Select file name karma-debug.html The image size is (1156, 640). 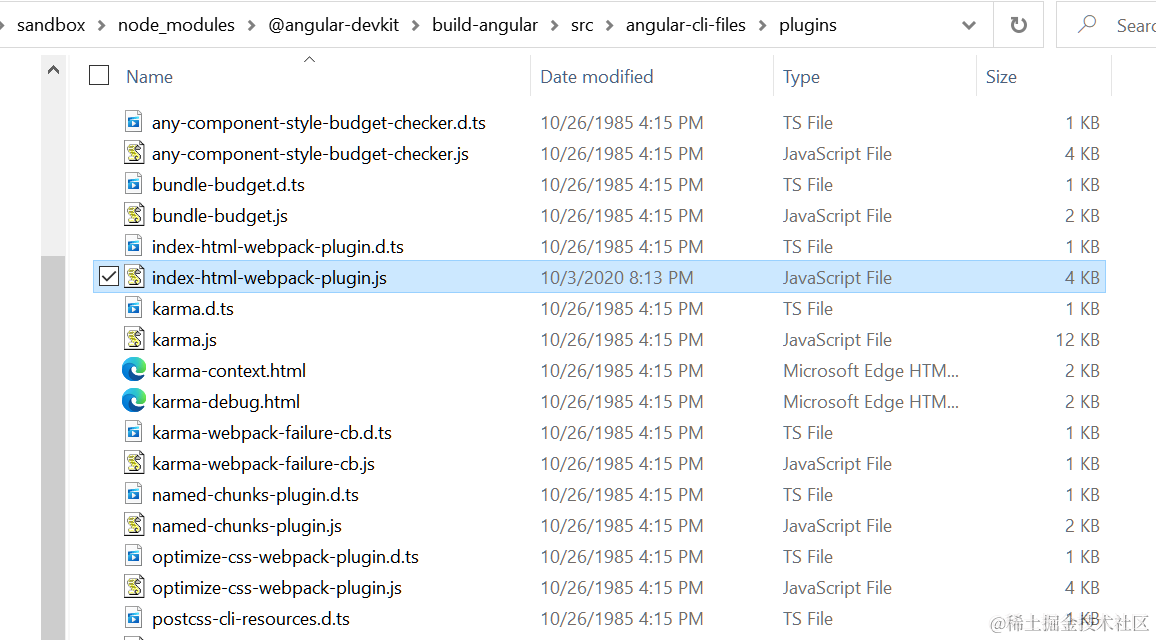pos(226,401)
